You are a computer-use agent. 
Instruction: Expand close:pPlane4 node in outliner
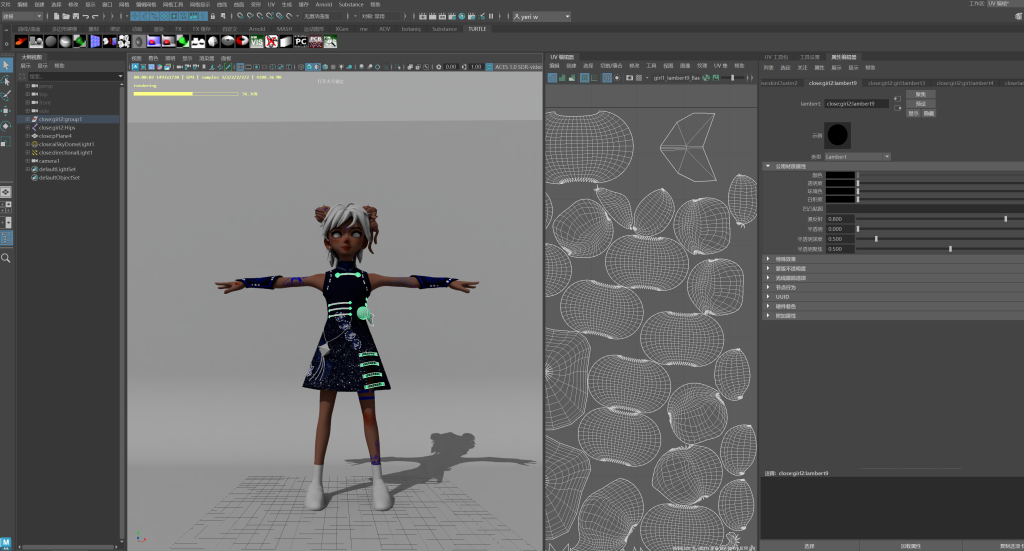pos(27,136)
